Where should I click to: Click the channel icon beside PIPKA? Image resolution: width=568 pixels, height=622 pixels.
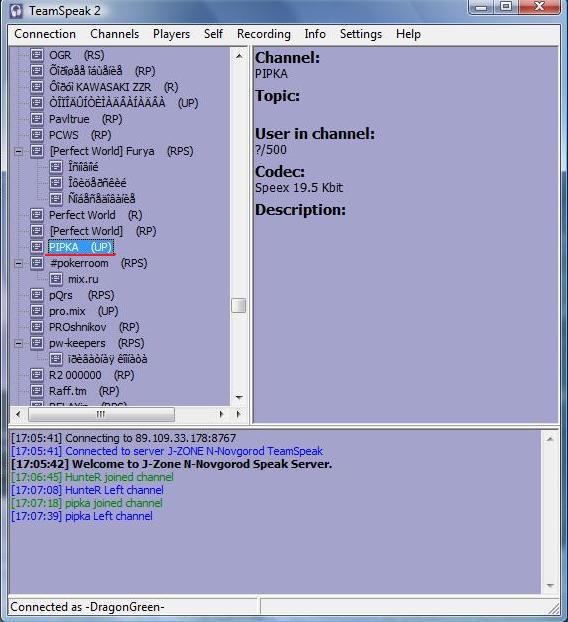pos(37,247)
